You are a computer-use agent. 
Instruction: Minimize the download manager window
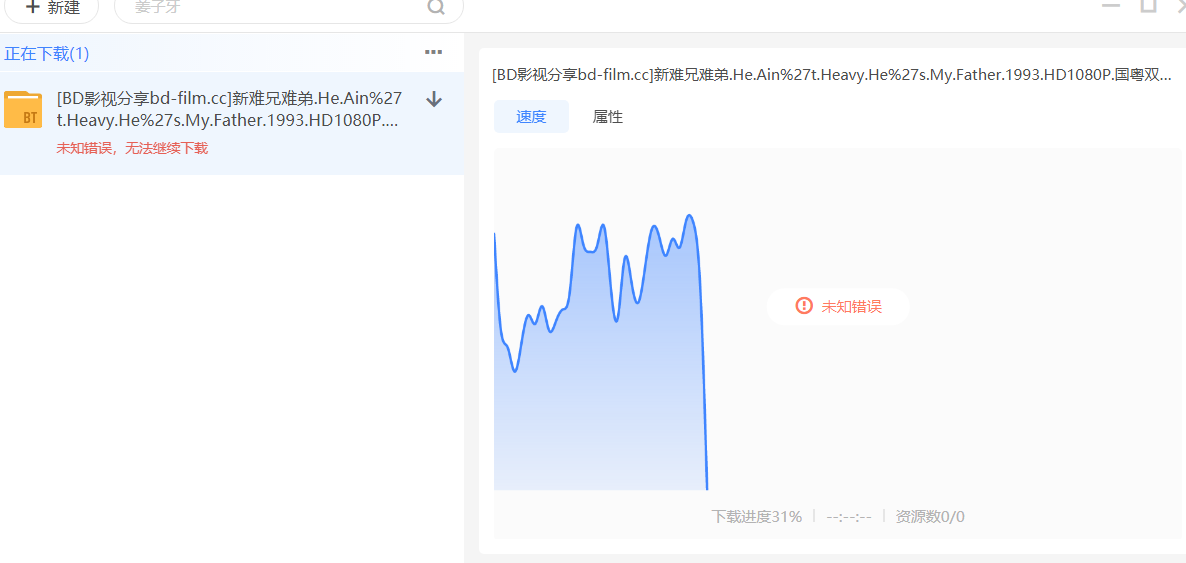pyautogui.click(x=1111, y=6)
